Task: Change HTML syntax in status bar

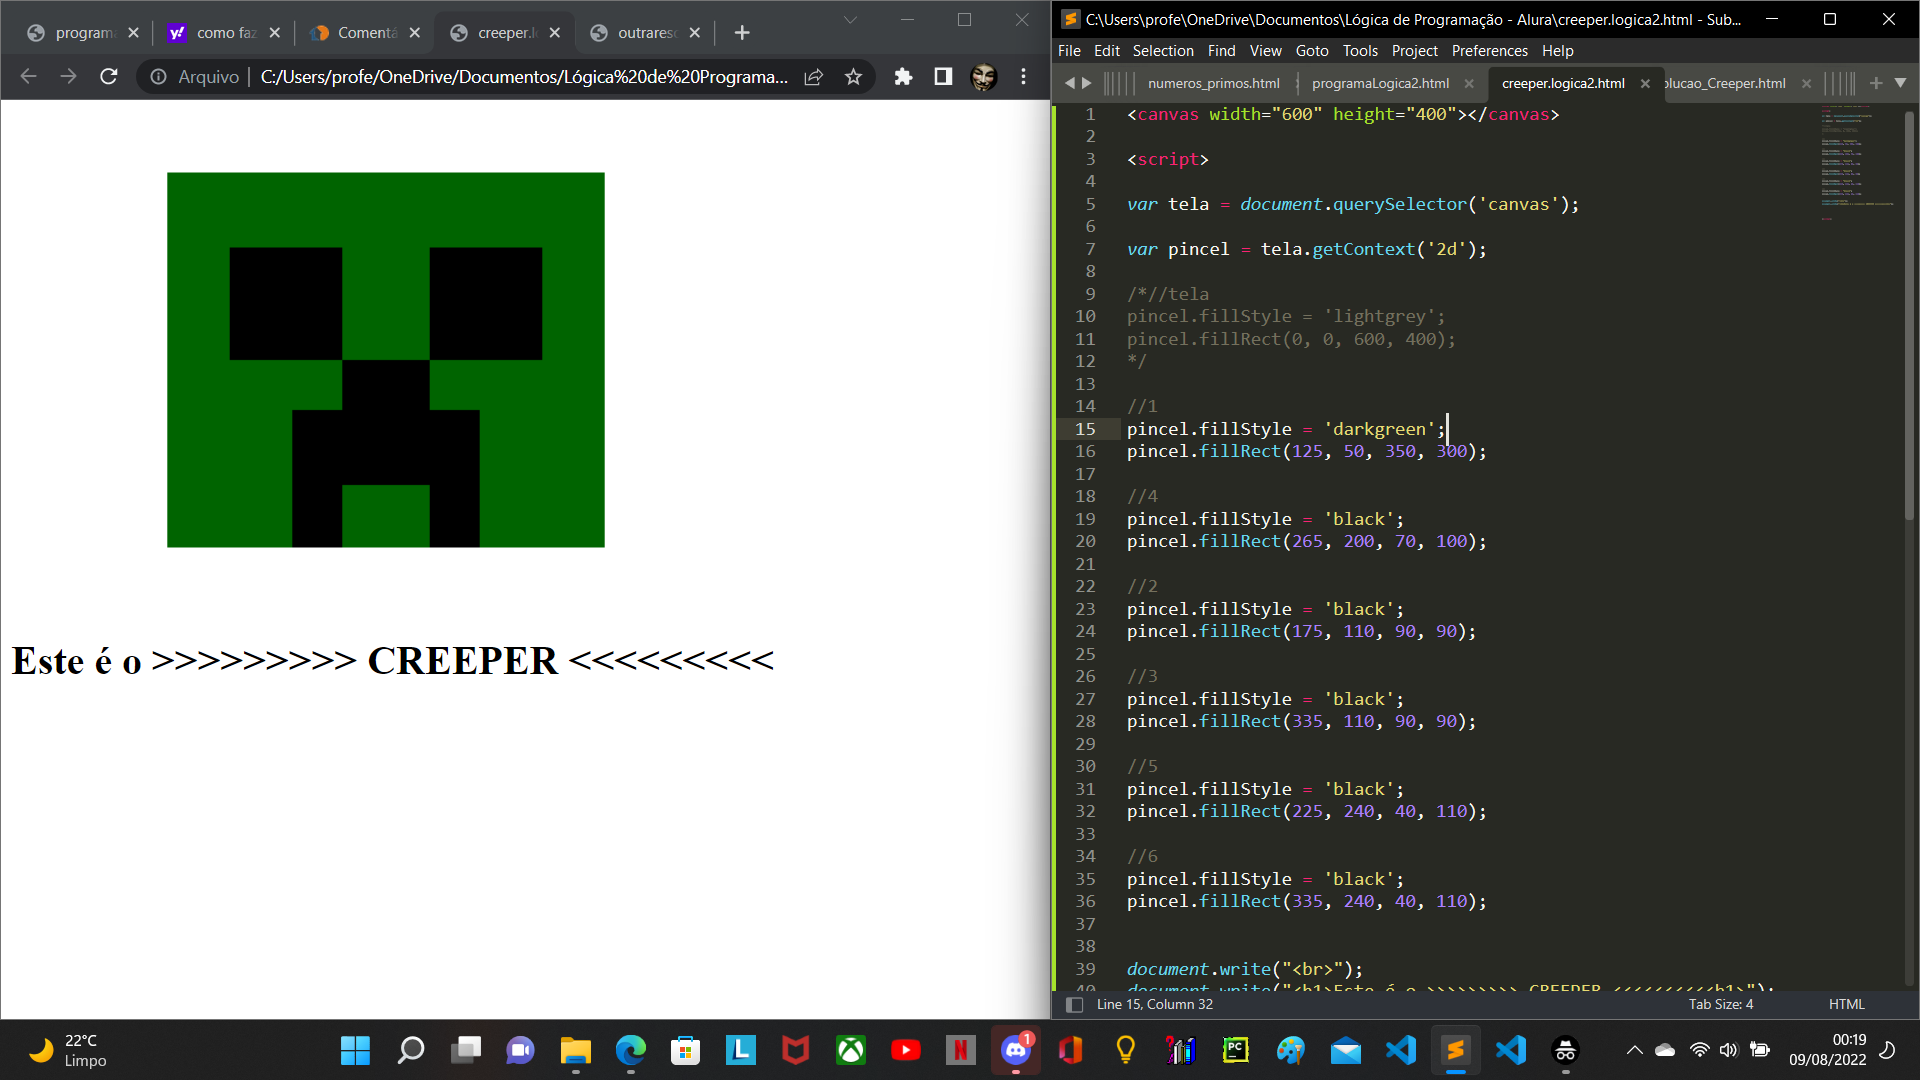Action: [1846, 1004]
